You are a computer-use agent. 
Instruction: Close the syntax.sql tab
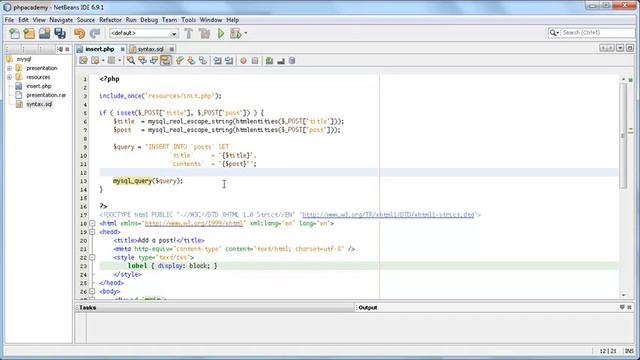pos(171,49)
